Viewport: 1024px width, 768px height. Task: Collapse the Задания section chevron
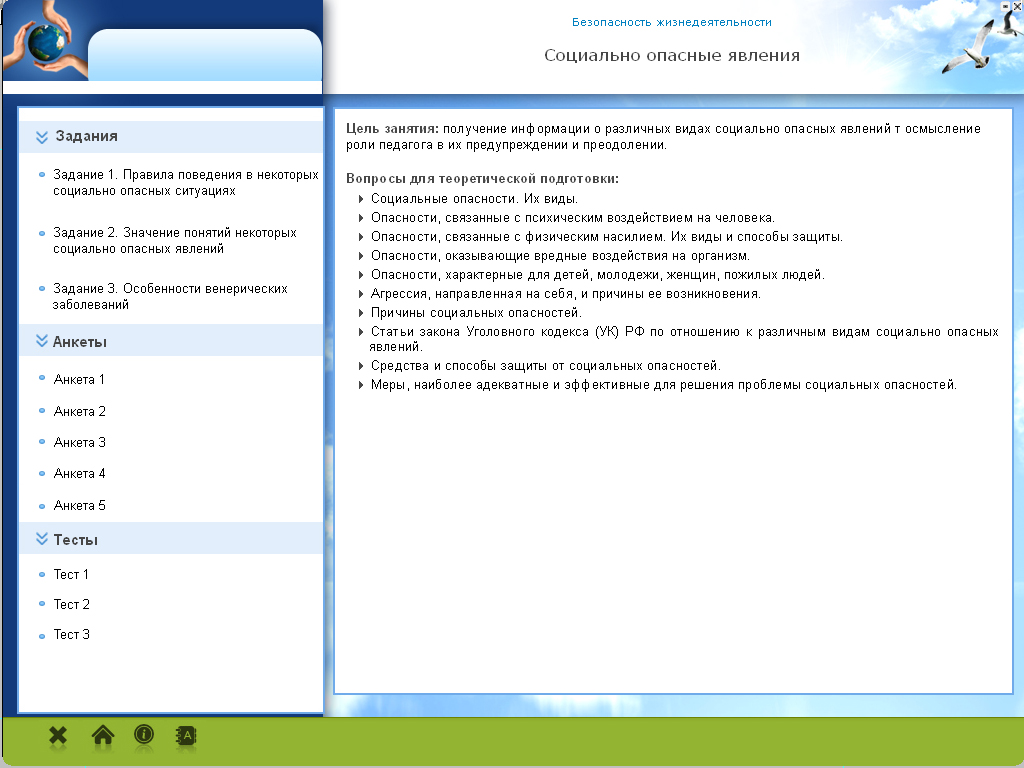click(42, 136)
